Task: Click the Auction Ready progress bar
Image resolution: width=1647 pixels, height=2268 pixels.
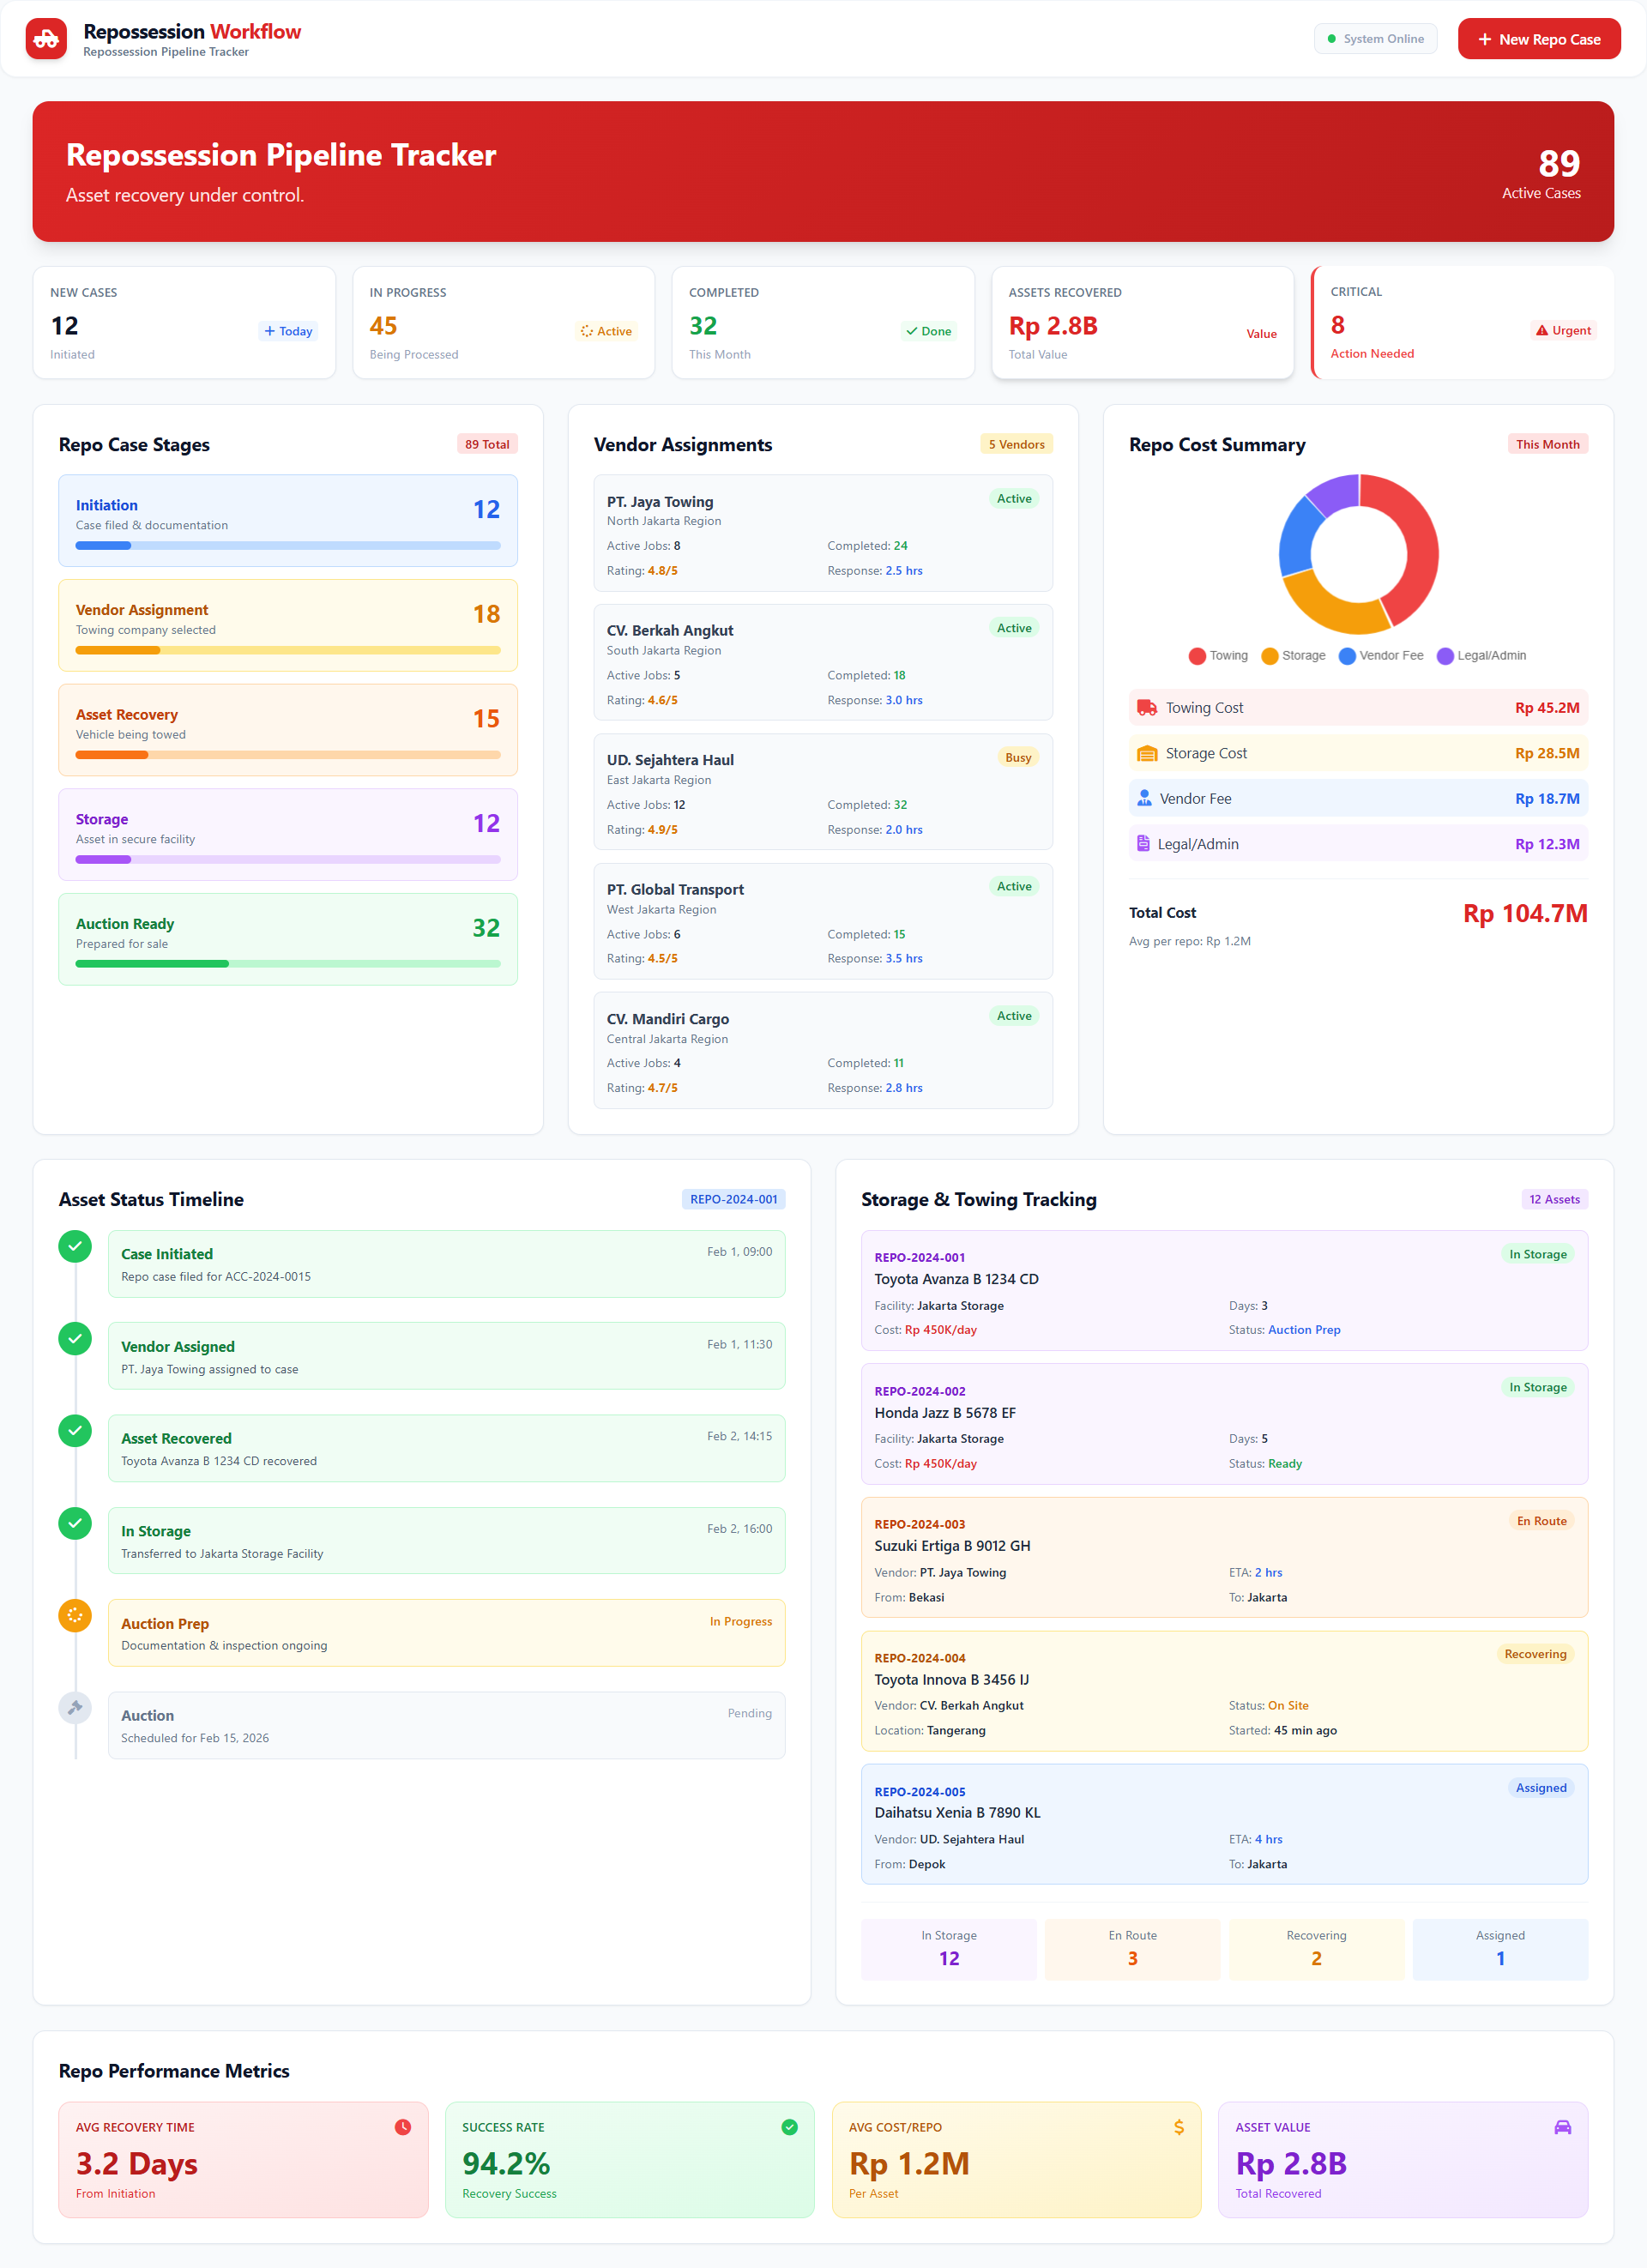Action: 288,963
